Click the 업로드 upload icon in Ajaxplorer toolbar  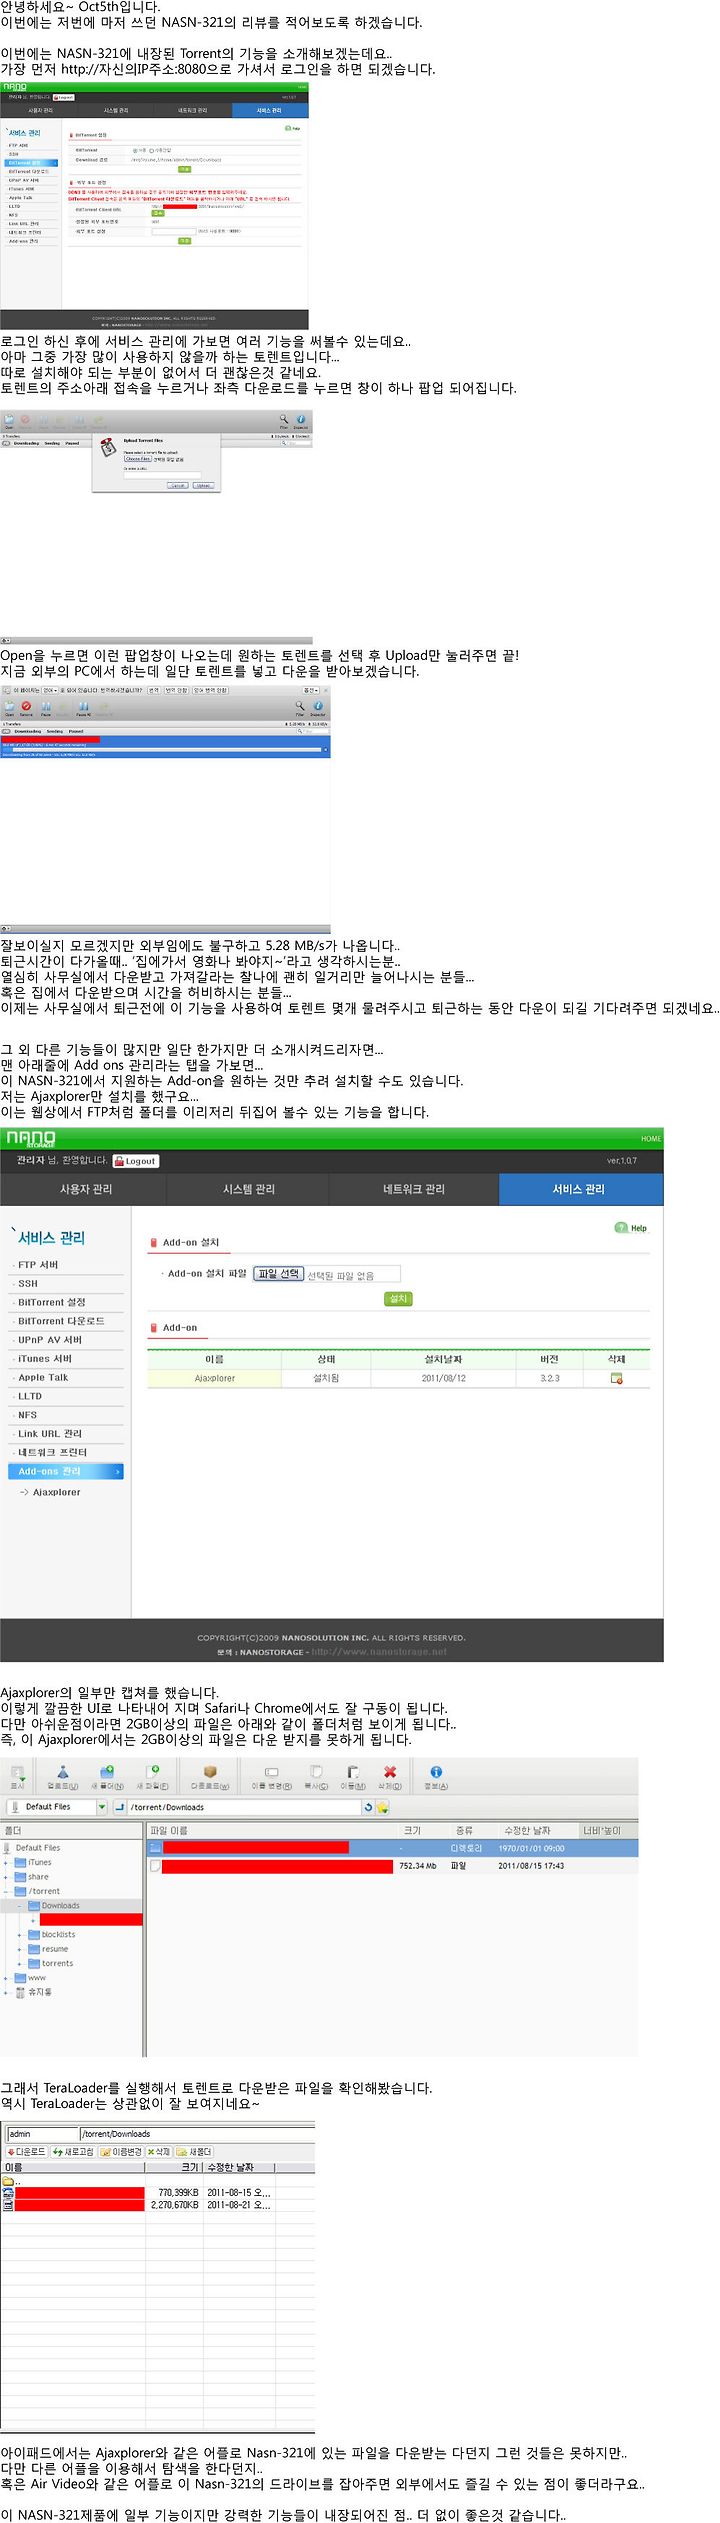coord(62,1777)
